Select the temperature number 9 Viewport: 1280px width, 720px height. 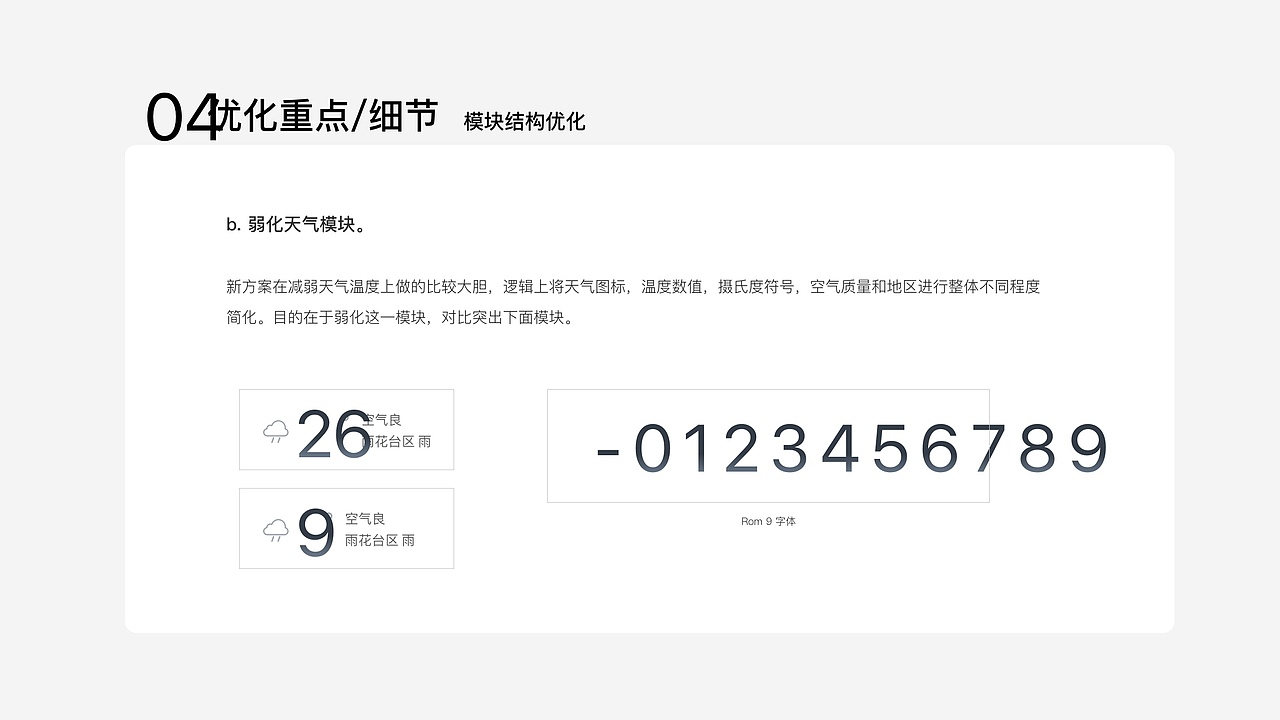point(317,532)
